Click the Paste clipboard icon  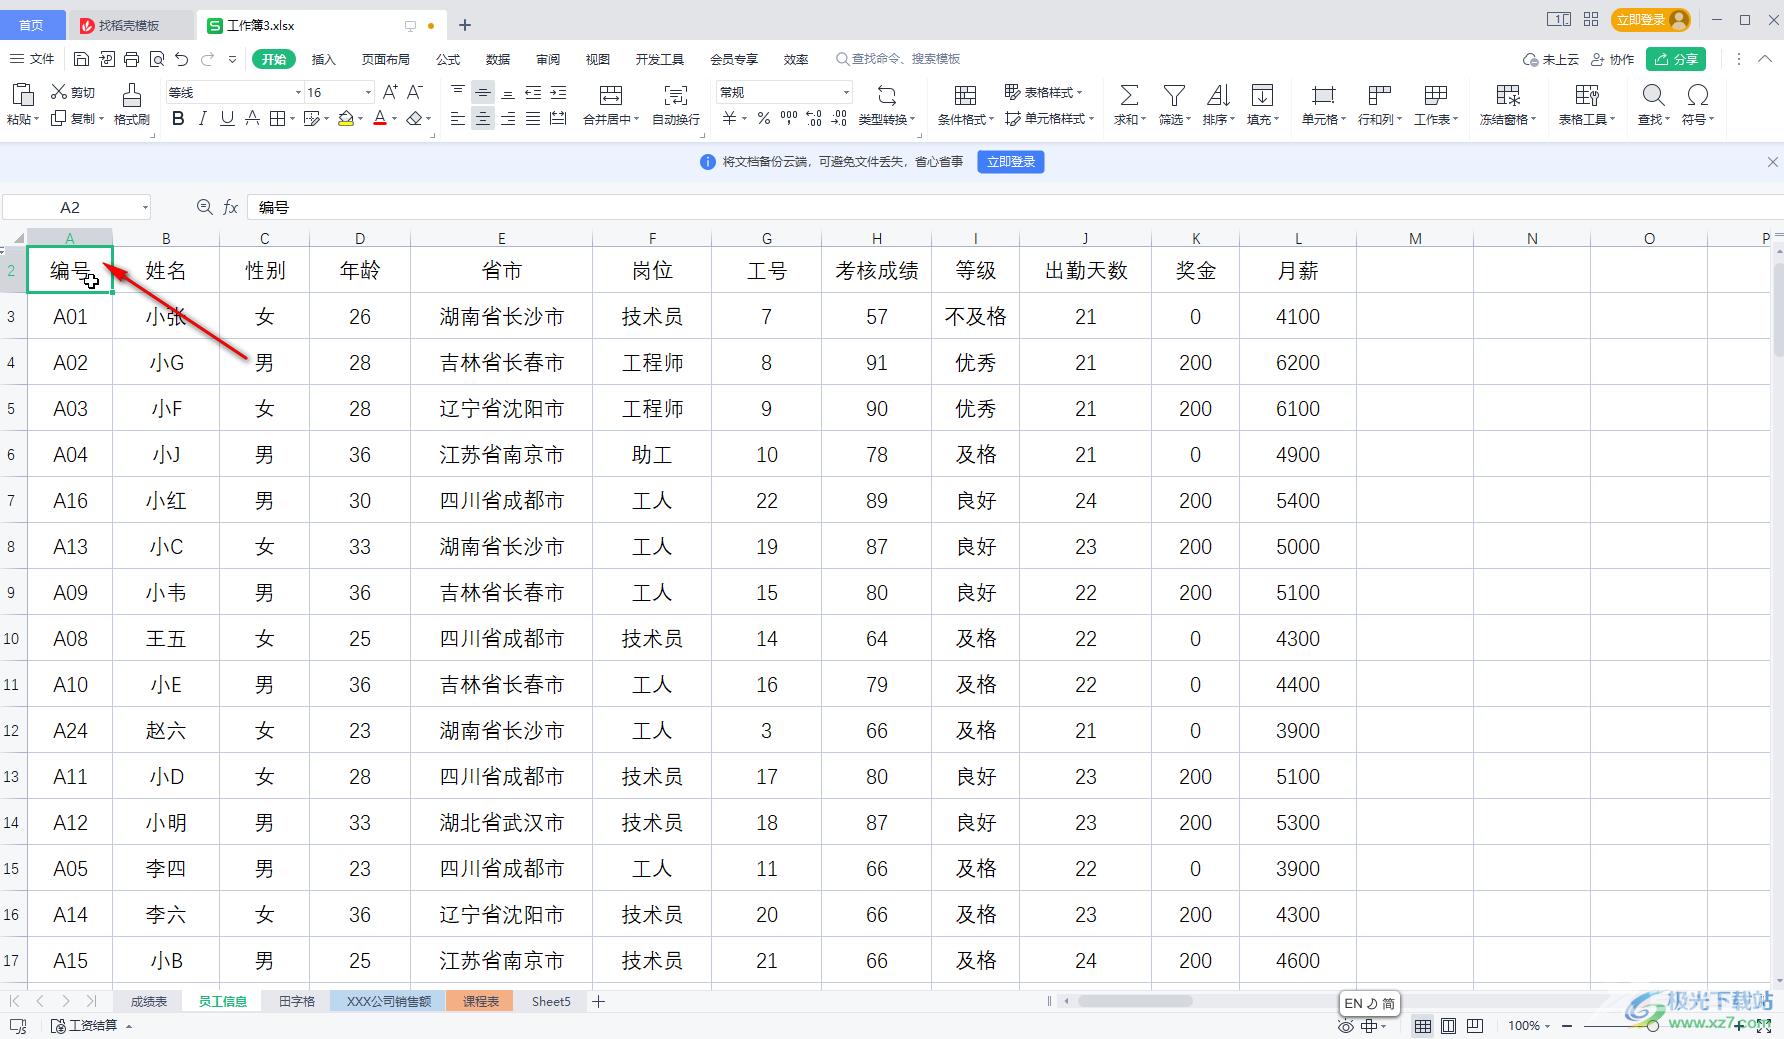click(x=21, y=94)
